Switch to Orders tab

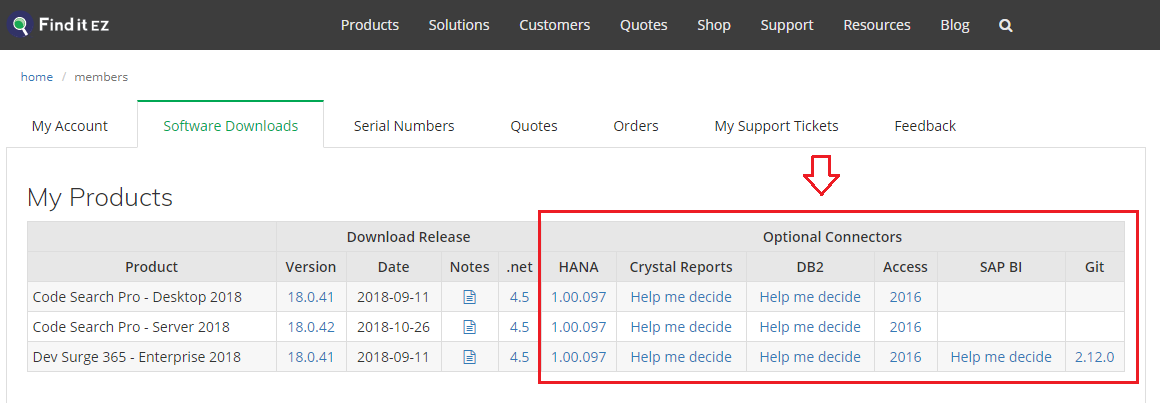point(636,126)
